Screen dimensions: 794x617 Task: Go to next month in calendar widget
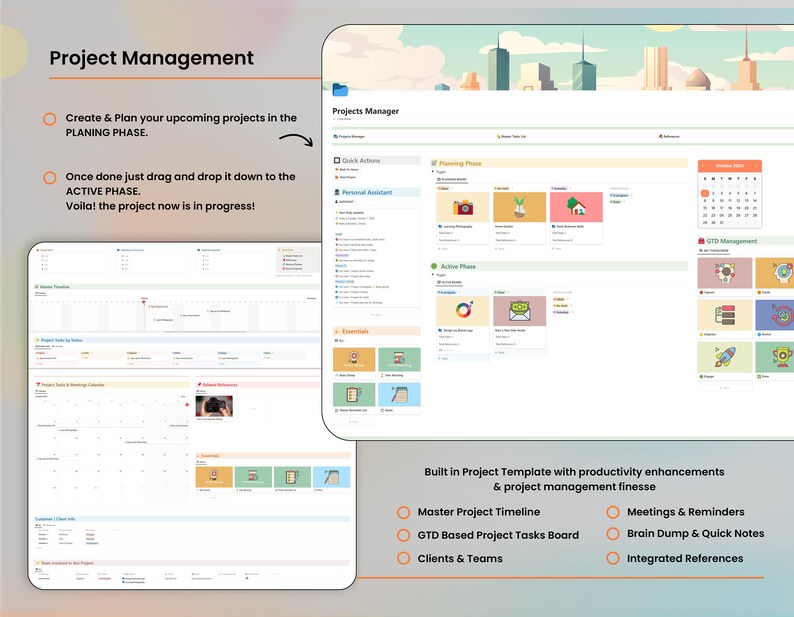(x=757, y=166)
